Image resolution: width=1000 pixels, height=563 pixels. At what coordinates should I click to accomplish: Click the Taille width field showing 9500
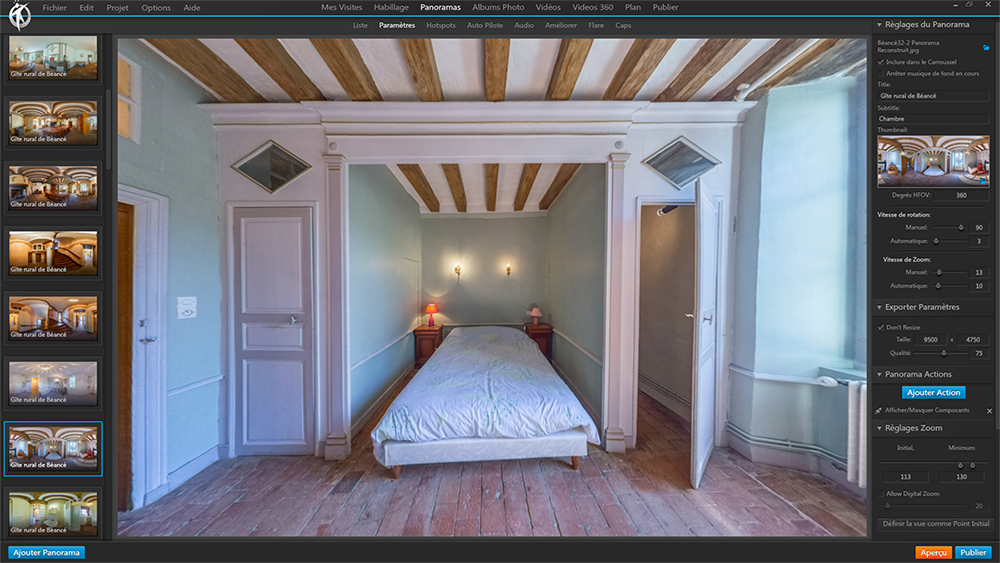point(930,340)
